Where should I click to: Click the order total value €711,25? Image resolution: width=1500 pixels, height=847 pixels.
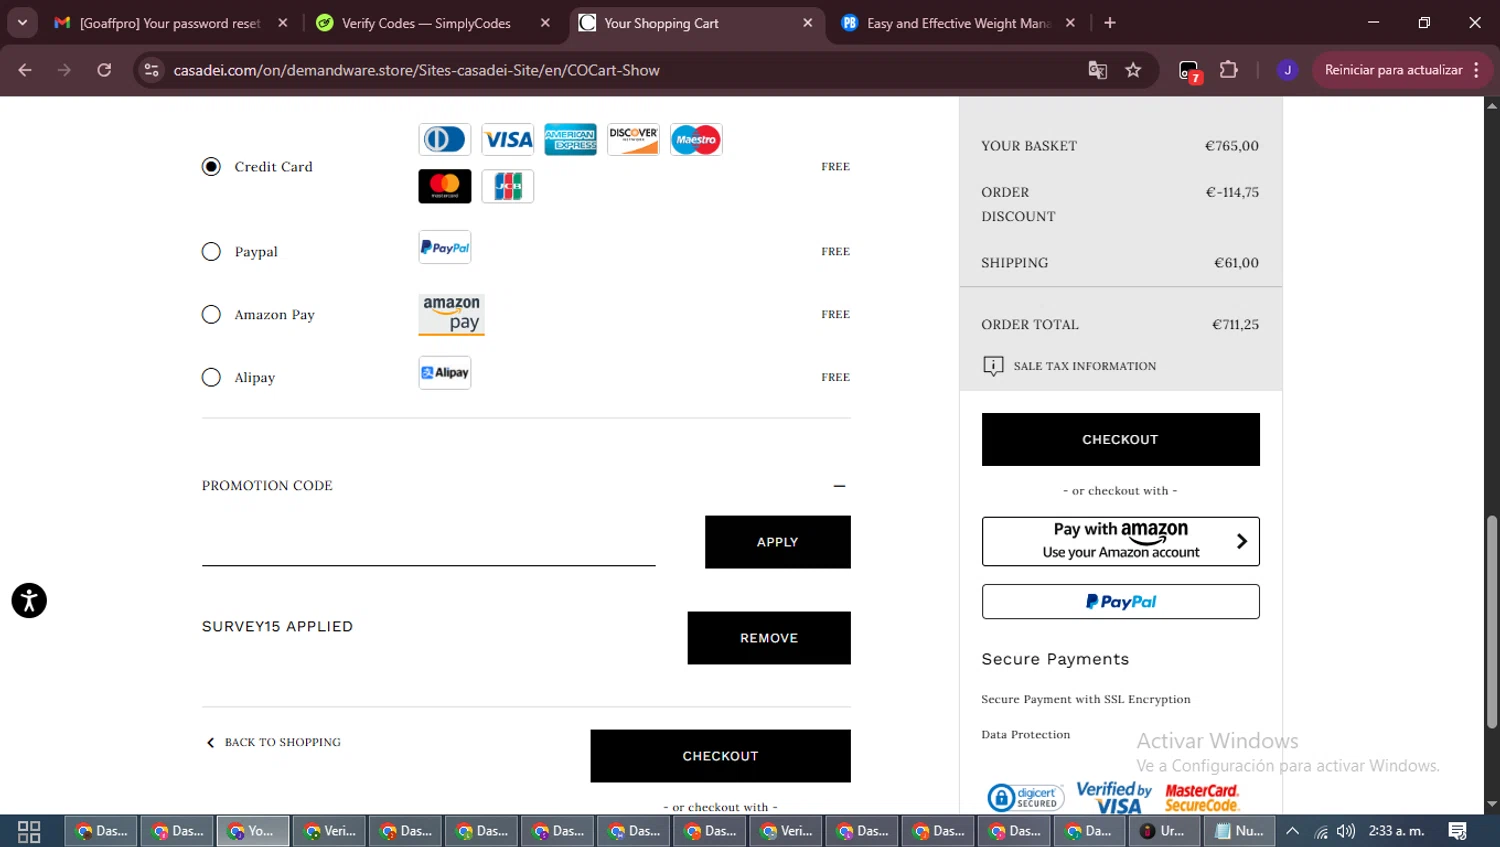coord(1235,325)
